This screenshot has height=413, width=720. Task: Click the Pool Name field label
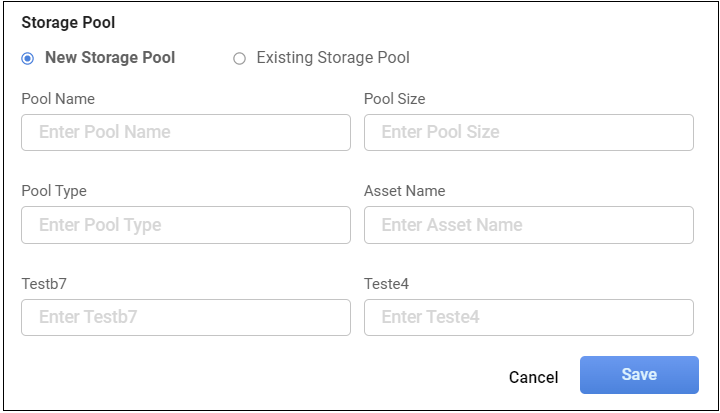(x=58, y=99)
